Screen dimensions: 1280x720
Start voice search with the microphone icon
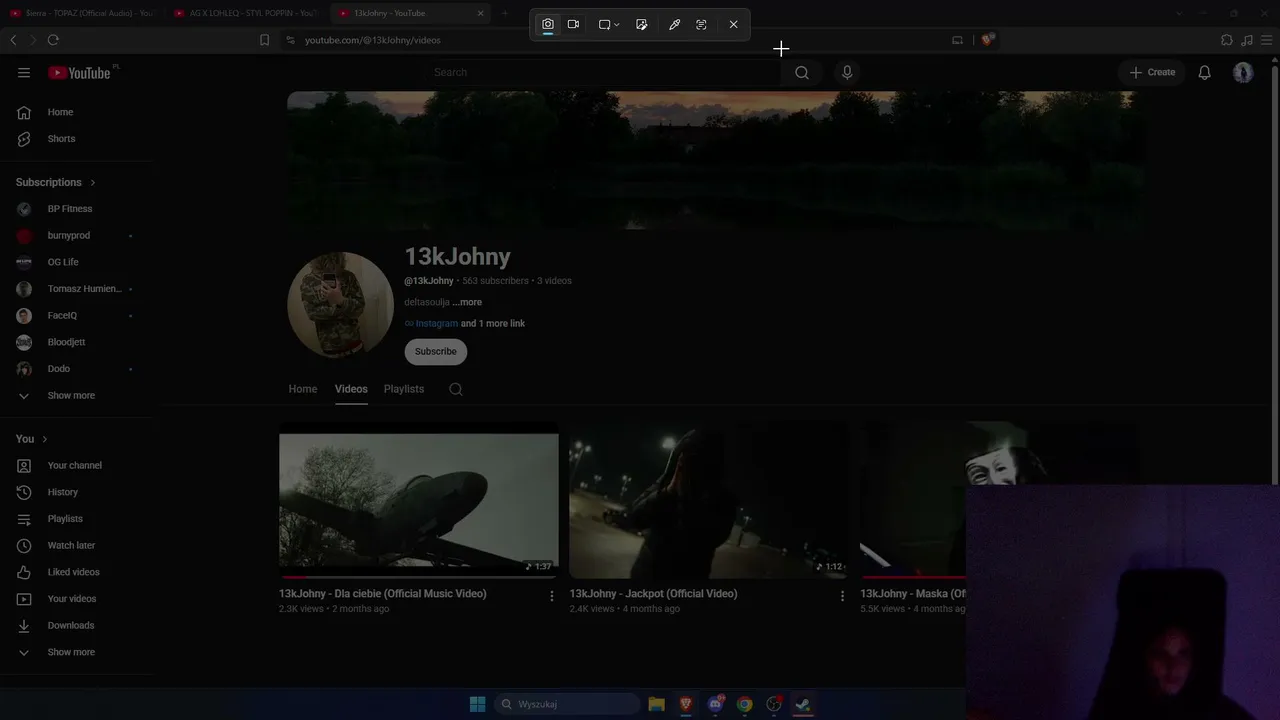pyautogui.click(x=847, y=72)
